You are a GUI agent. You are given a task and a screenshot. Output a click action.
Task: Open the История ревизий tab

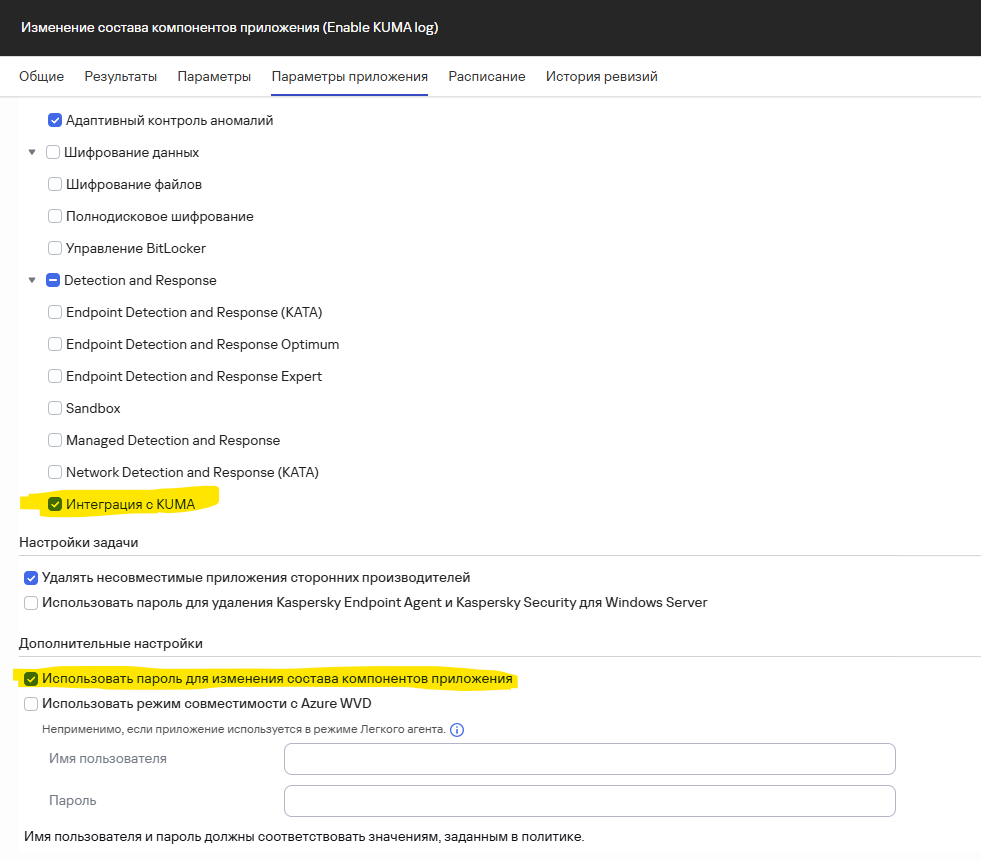click(601, 77)
